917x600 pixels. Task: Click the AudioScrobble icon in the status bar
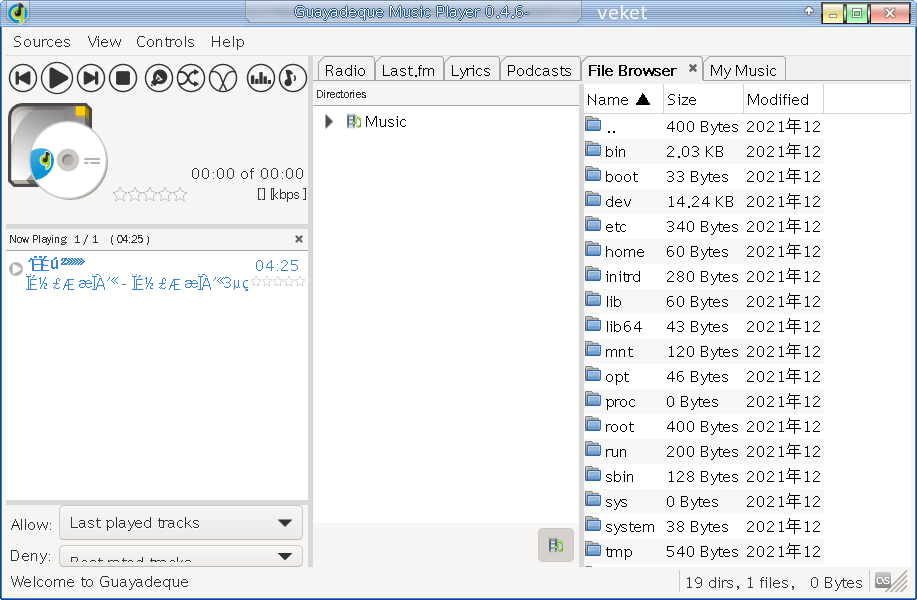[x=883, y=581]
